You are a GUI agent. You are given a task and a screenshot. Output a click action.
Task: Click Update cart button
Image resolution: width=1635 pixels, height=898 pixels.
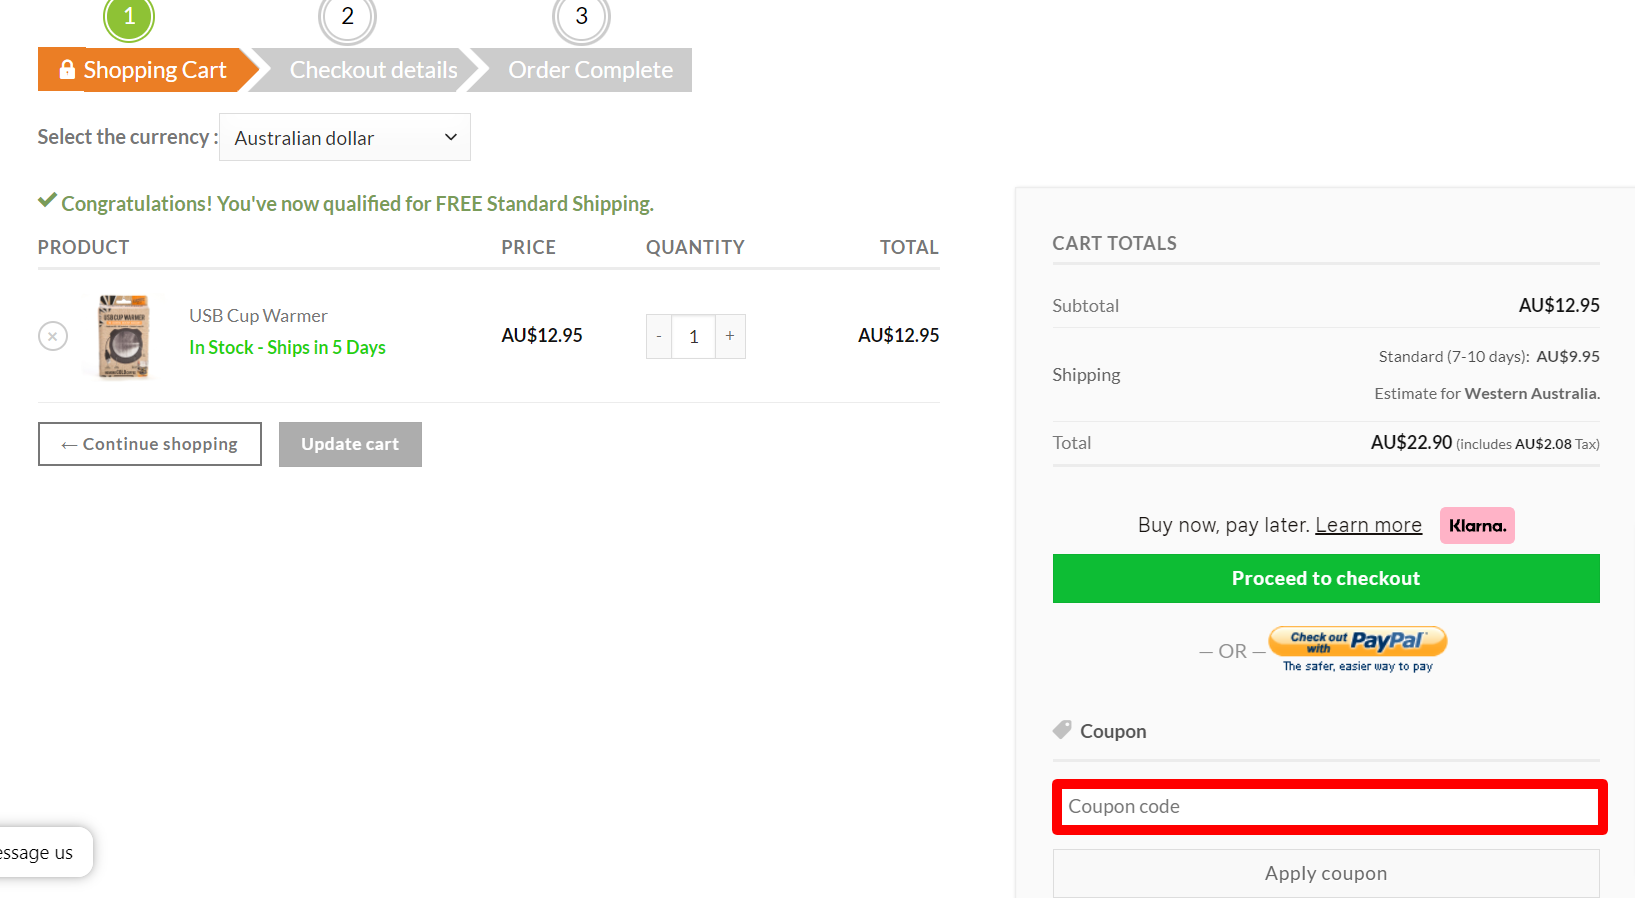click(350, 444)
